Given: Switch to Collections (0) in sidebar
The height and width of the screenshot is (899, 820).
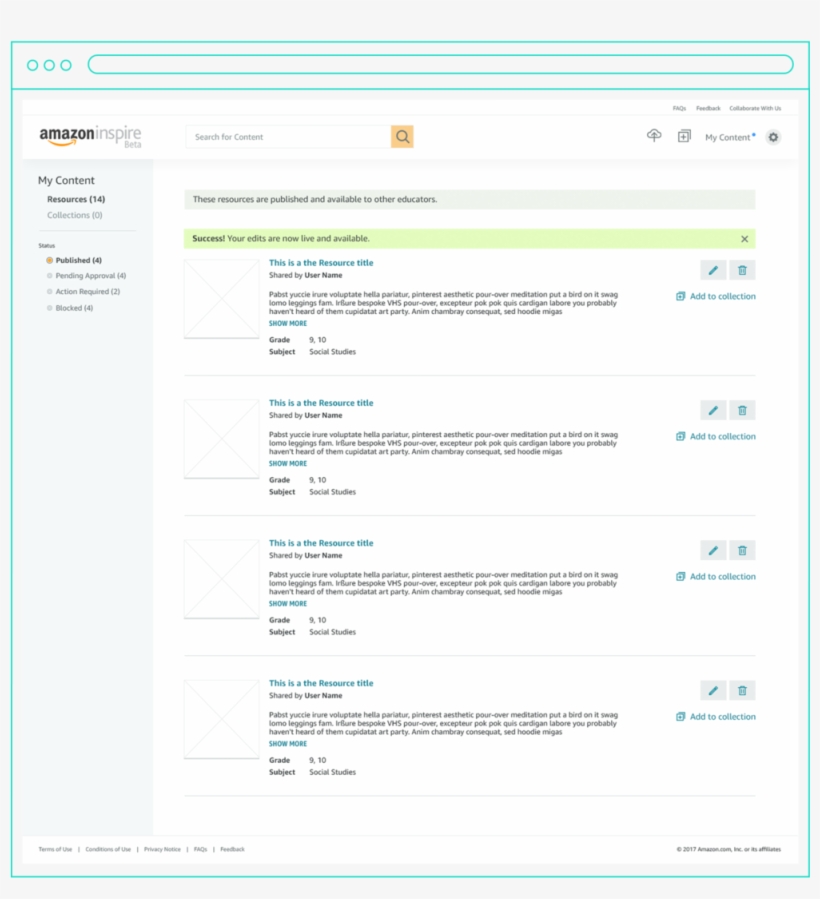Looking at the screenshot, I should click(75, 215).
